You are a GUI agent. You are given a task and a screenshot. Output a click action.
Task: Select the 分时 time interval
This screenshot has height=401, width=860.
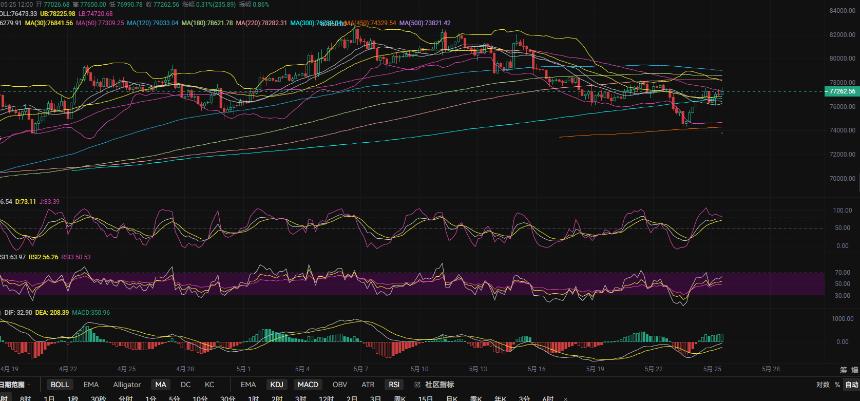point(125,398)
